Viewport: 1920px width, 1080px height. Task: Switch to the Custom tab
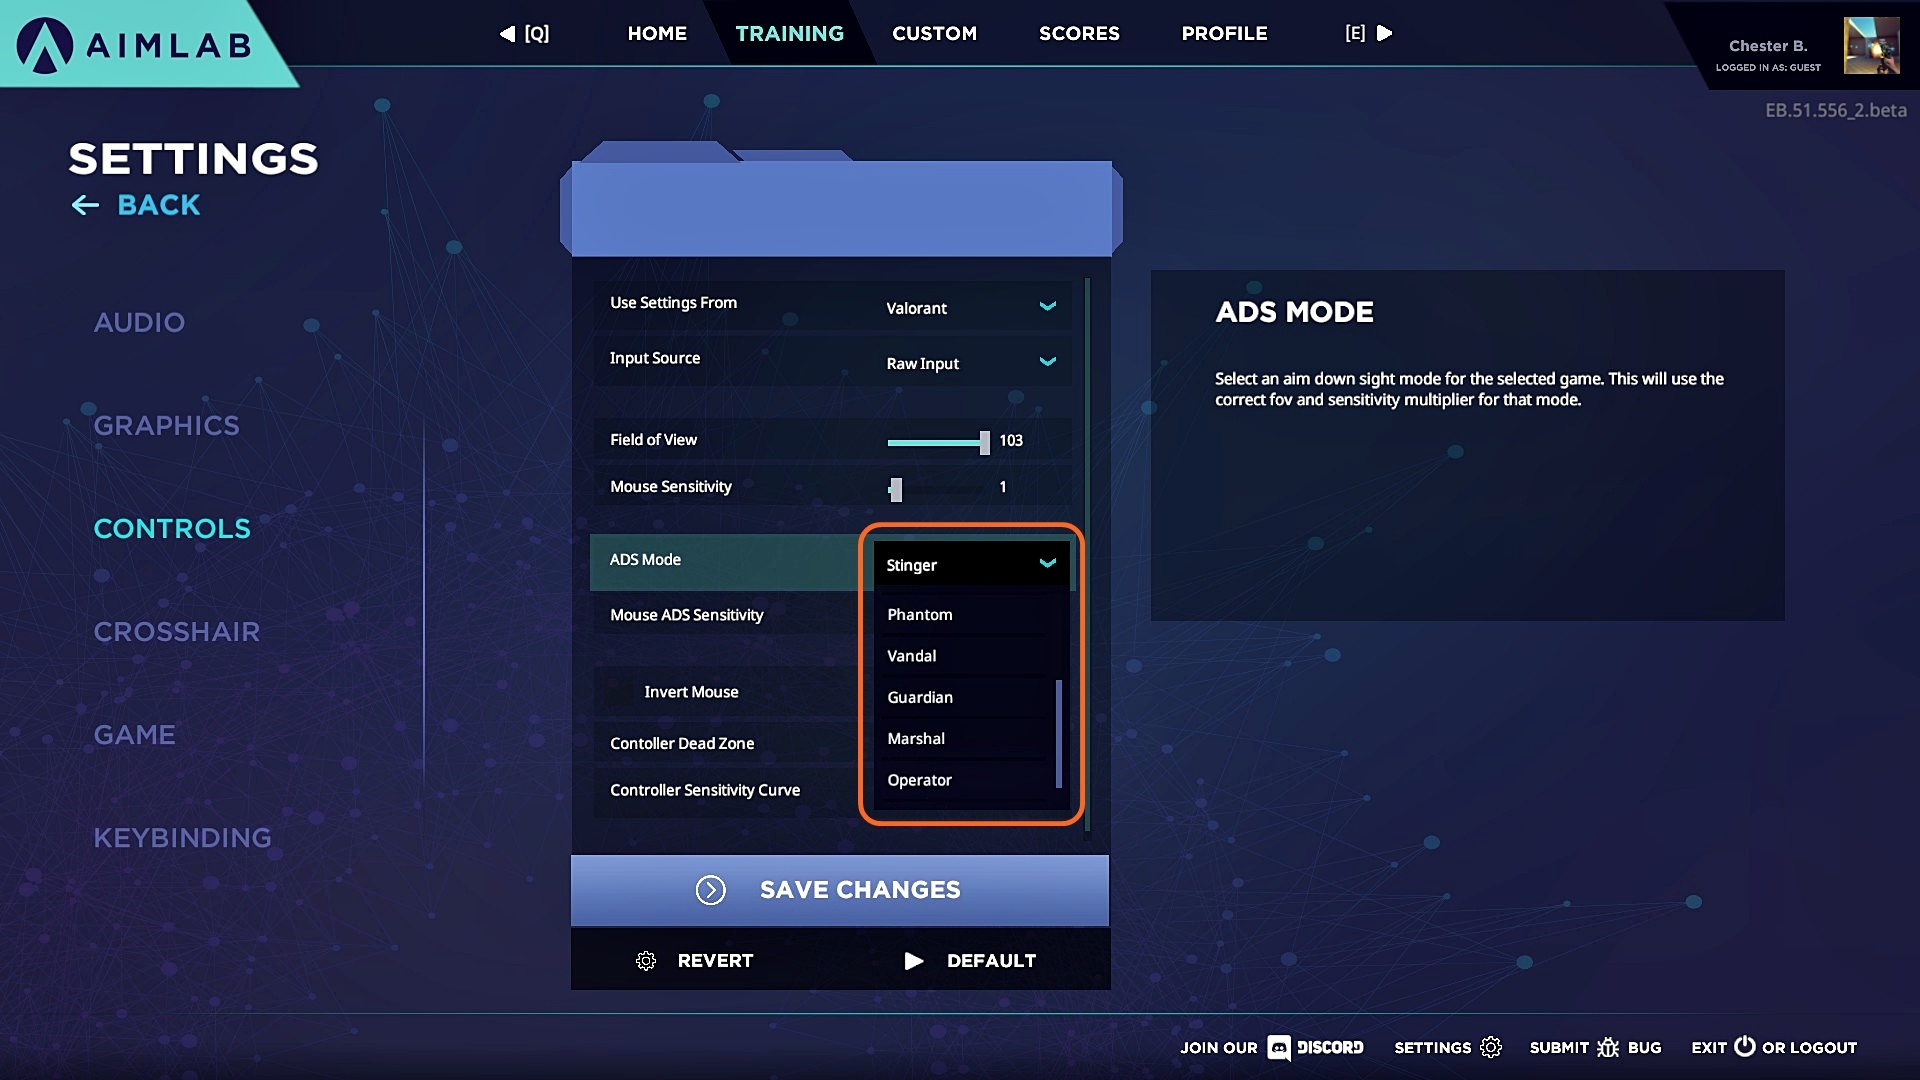point(934,34)
